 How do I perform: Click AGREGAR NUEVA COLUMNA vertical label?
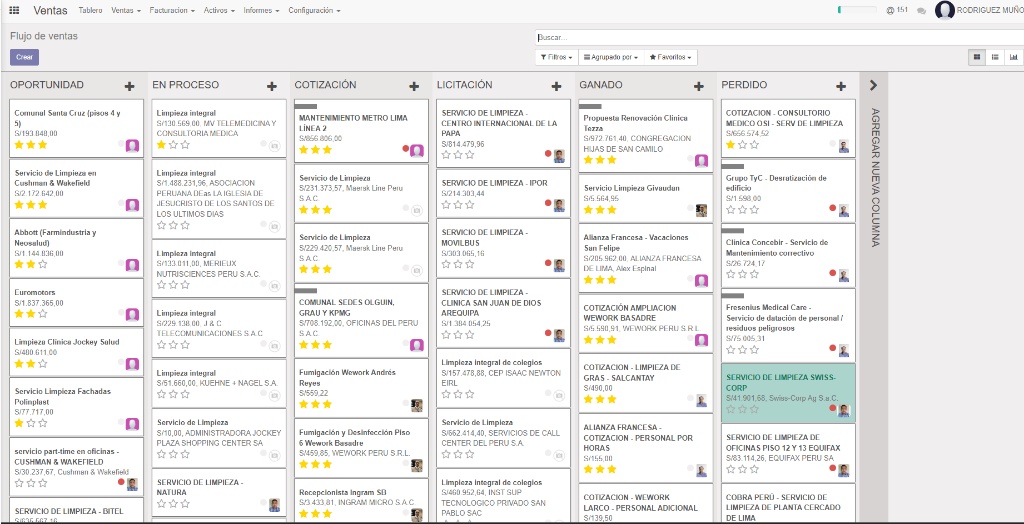(x=876, y=177)
